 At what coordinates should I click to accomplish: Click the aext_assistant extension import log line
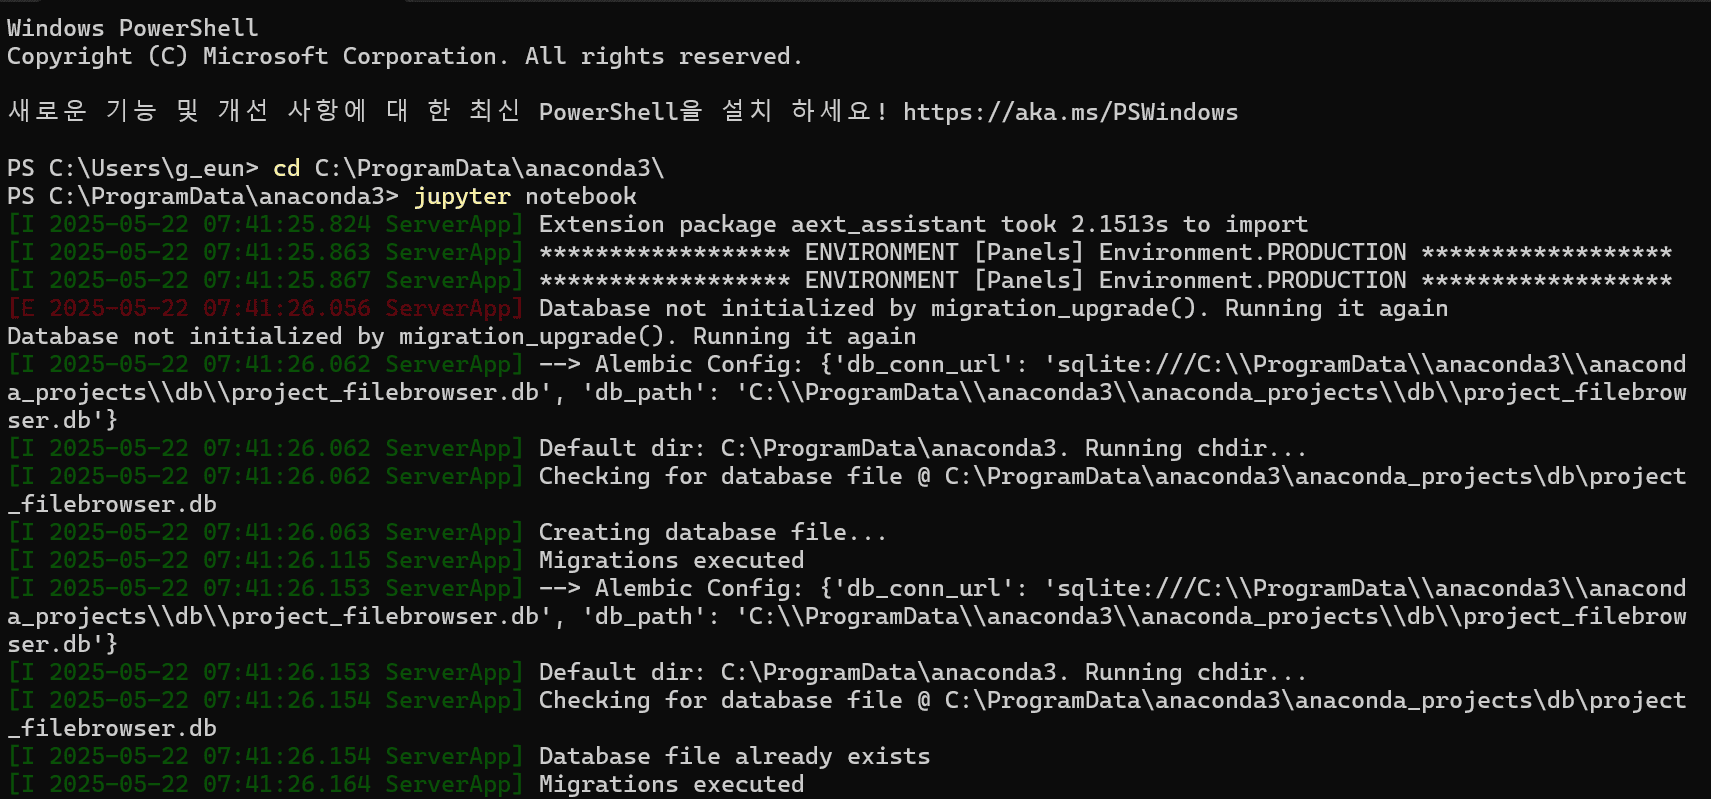click(922, 224)
